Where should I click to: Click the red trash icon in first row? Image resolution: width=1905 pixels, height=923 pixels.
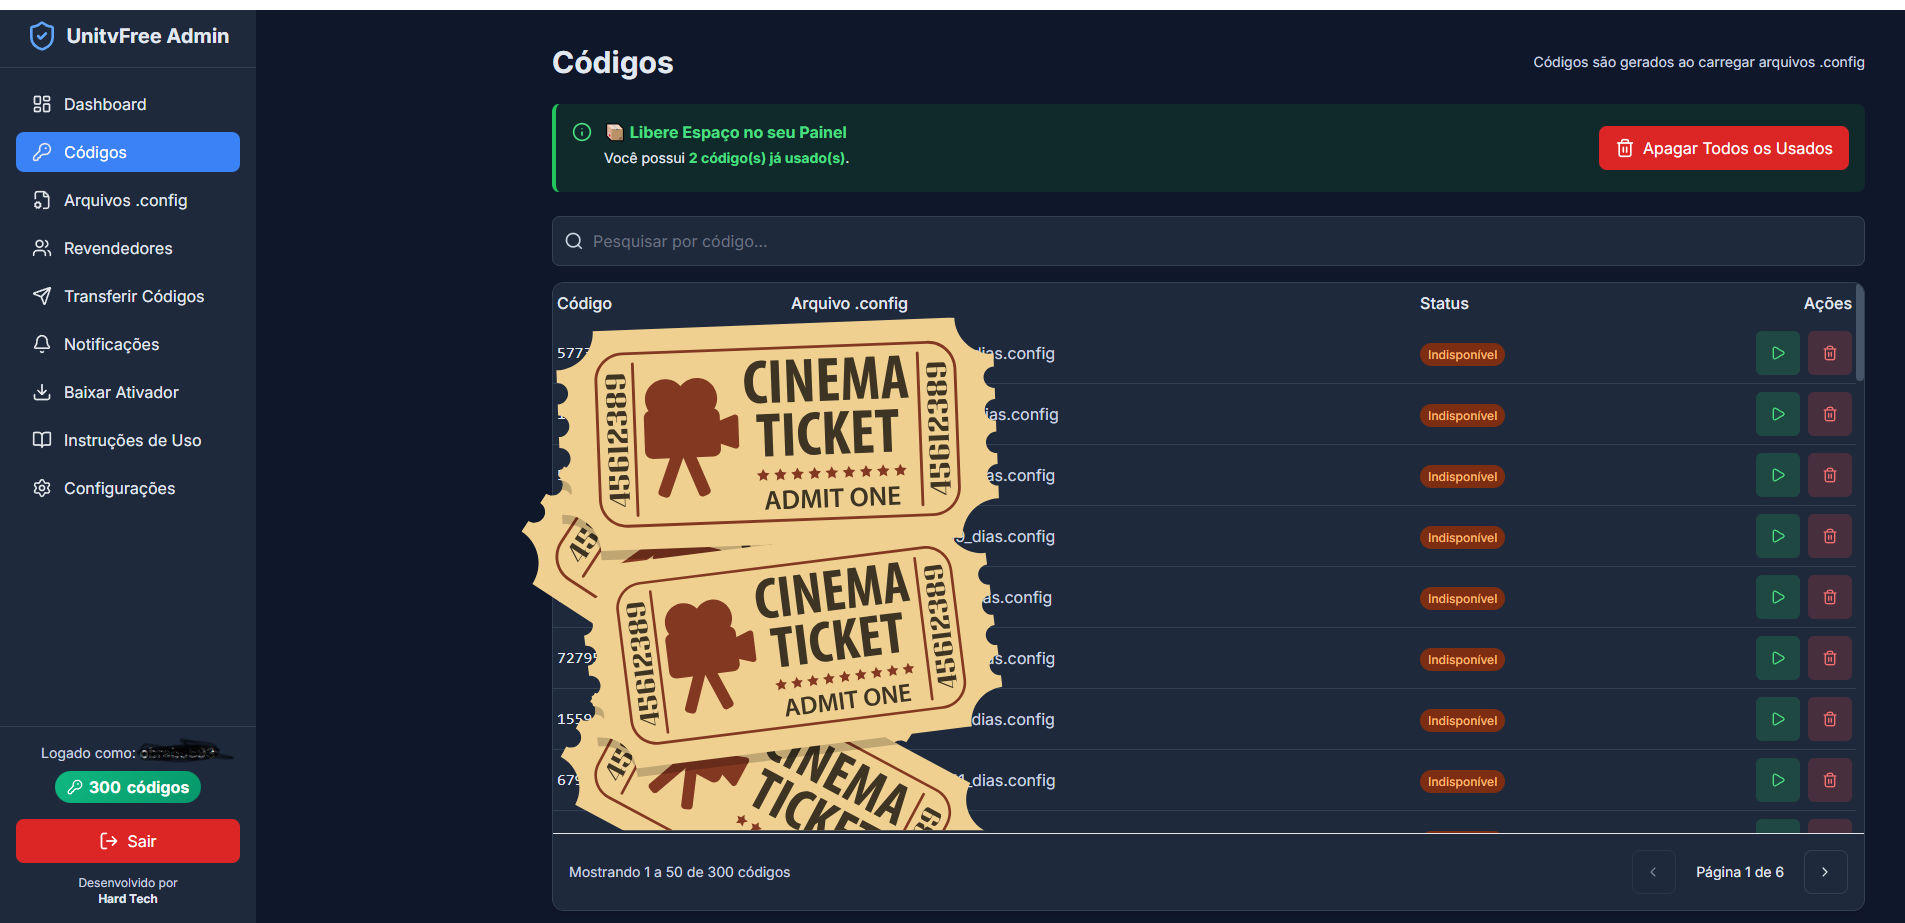click(1829, 353)
